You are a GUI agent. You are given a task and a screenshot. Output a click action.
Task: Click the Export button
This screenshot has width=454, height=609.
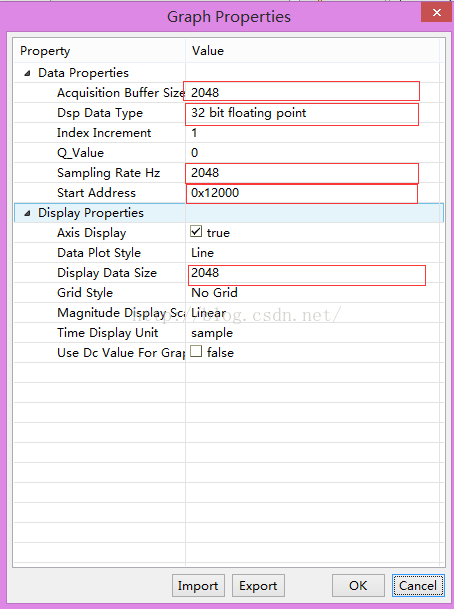coord(258,585)
